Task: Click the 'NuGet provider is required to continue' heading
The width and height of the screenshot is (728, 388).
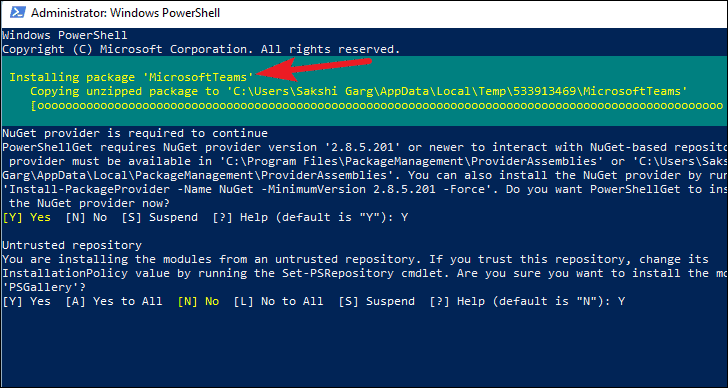Action: pos(135,134)
